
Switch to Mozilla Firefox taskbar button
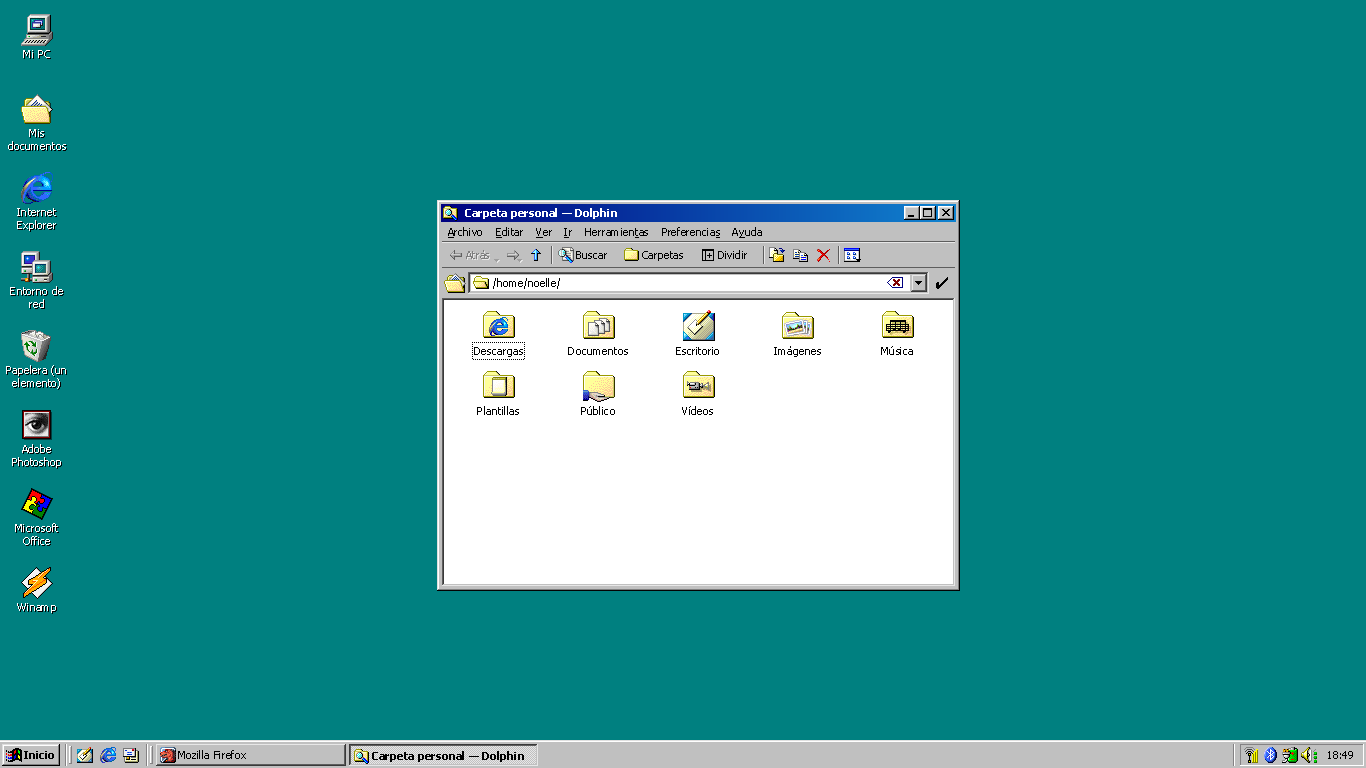coord(250,755)
